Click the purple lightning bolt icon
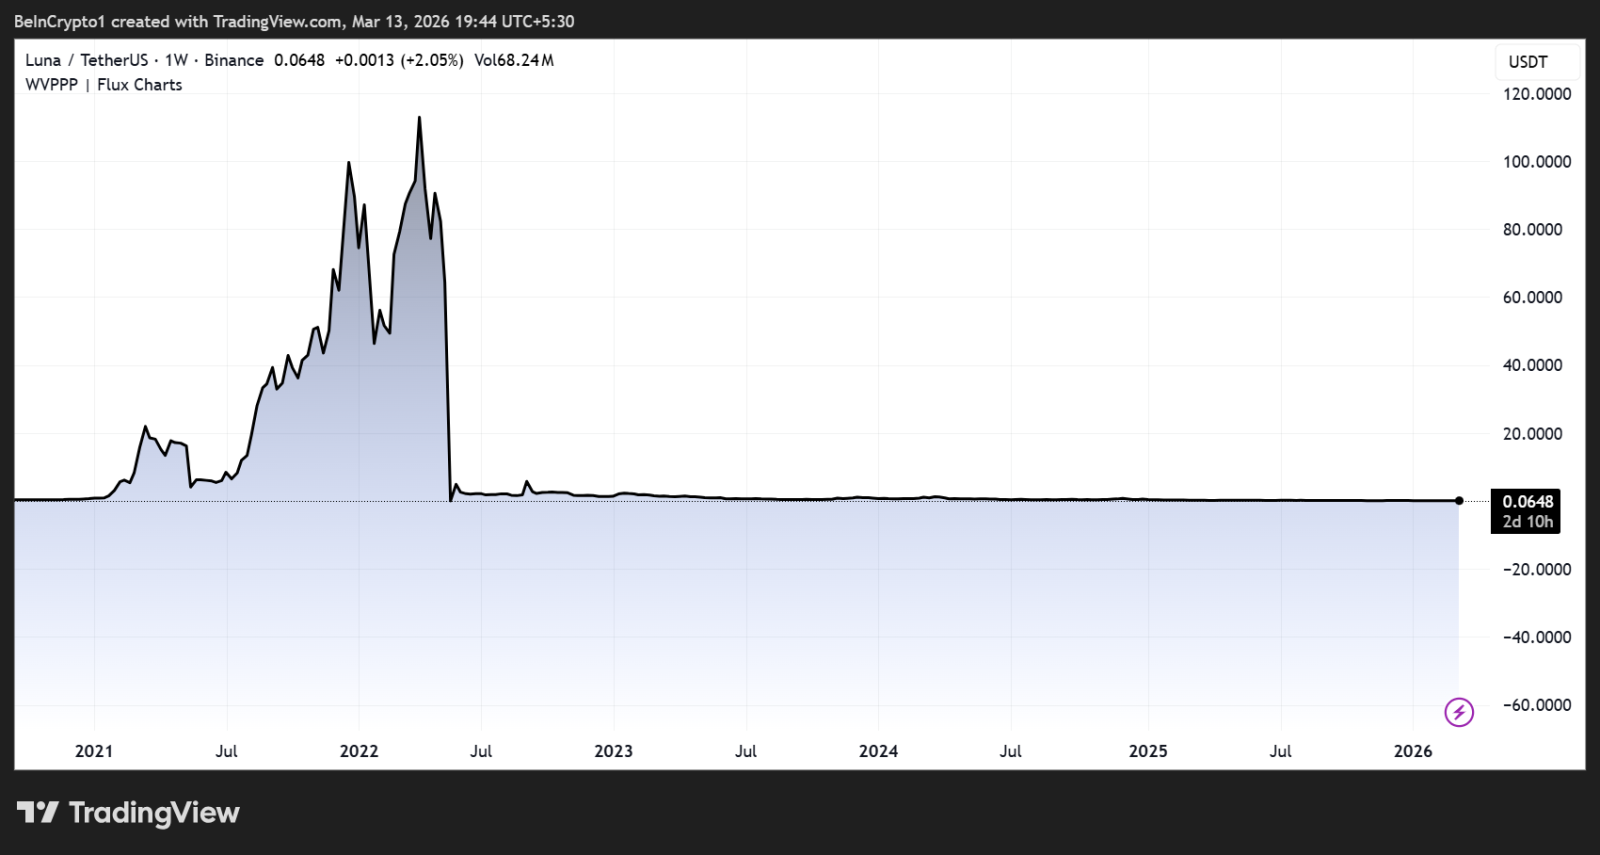Screen dimensions: 1600x855 1459,712
